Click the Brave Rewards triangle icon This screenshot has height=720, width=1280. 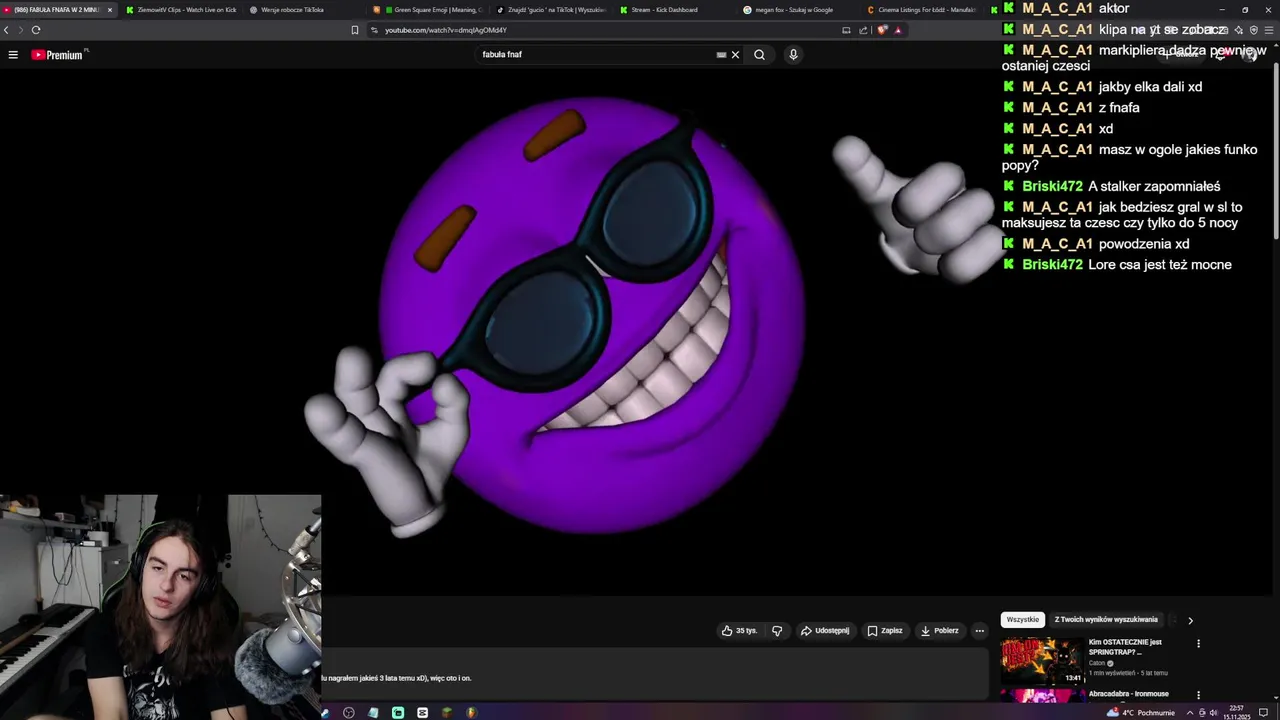point(898,30)
